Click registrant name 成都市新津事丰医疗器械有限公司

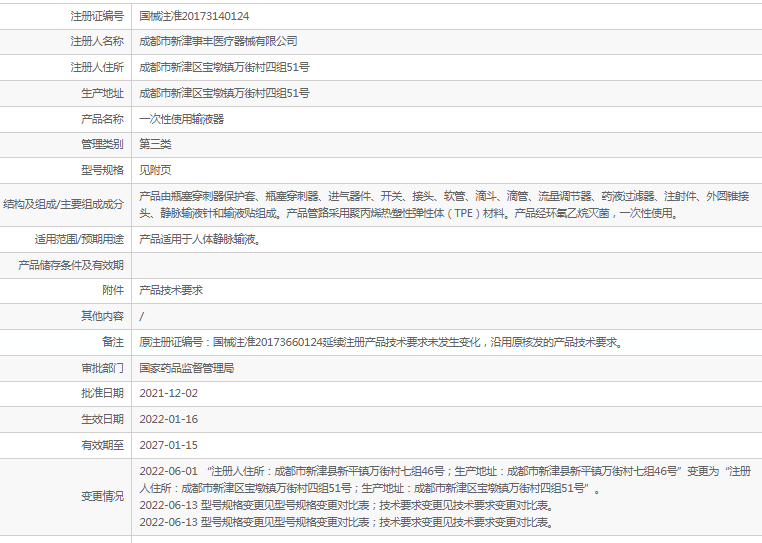point(218,41)
